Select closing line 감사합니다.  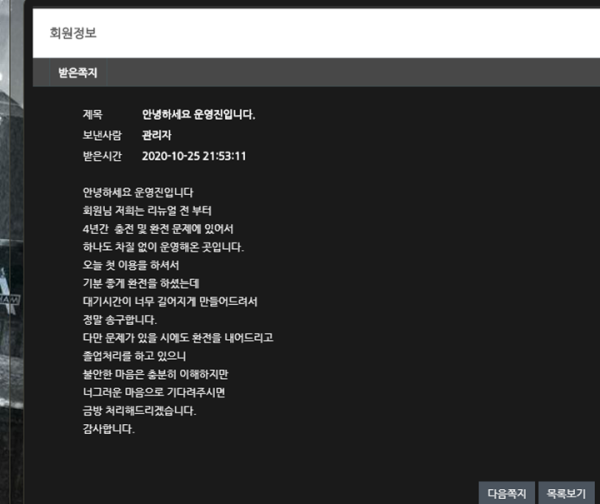(109, 429)
